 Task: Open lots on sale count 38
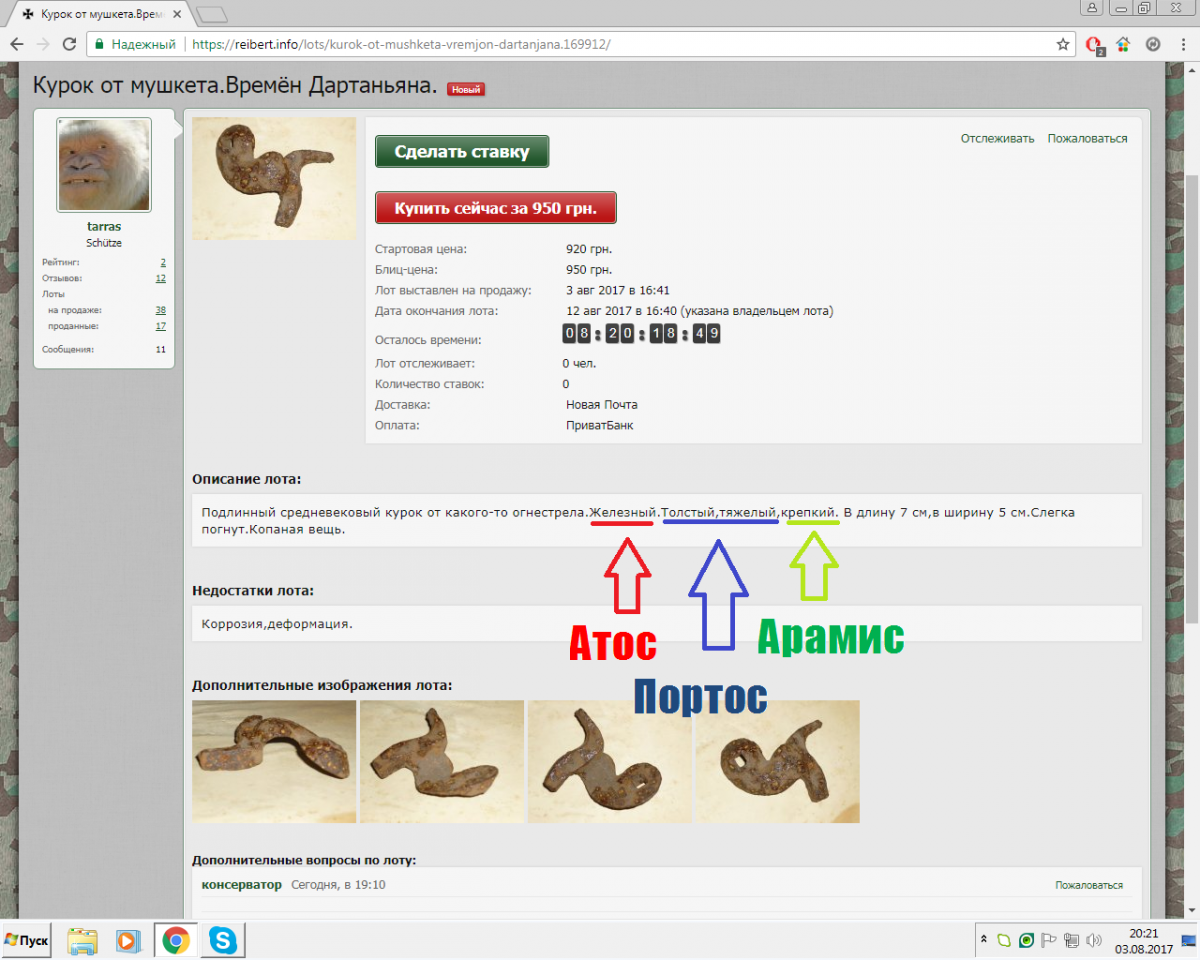tap(160, 310)
